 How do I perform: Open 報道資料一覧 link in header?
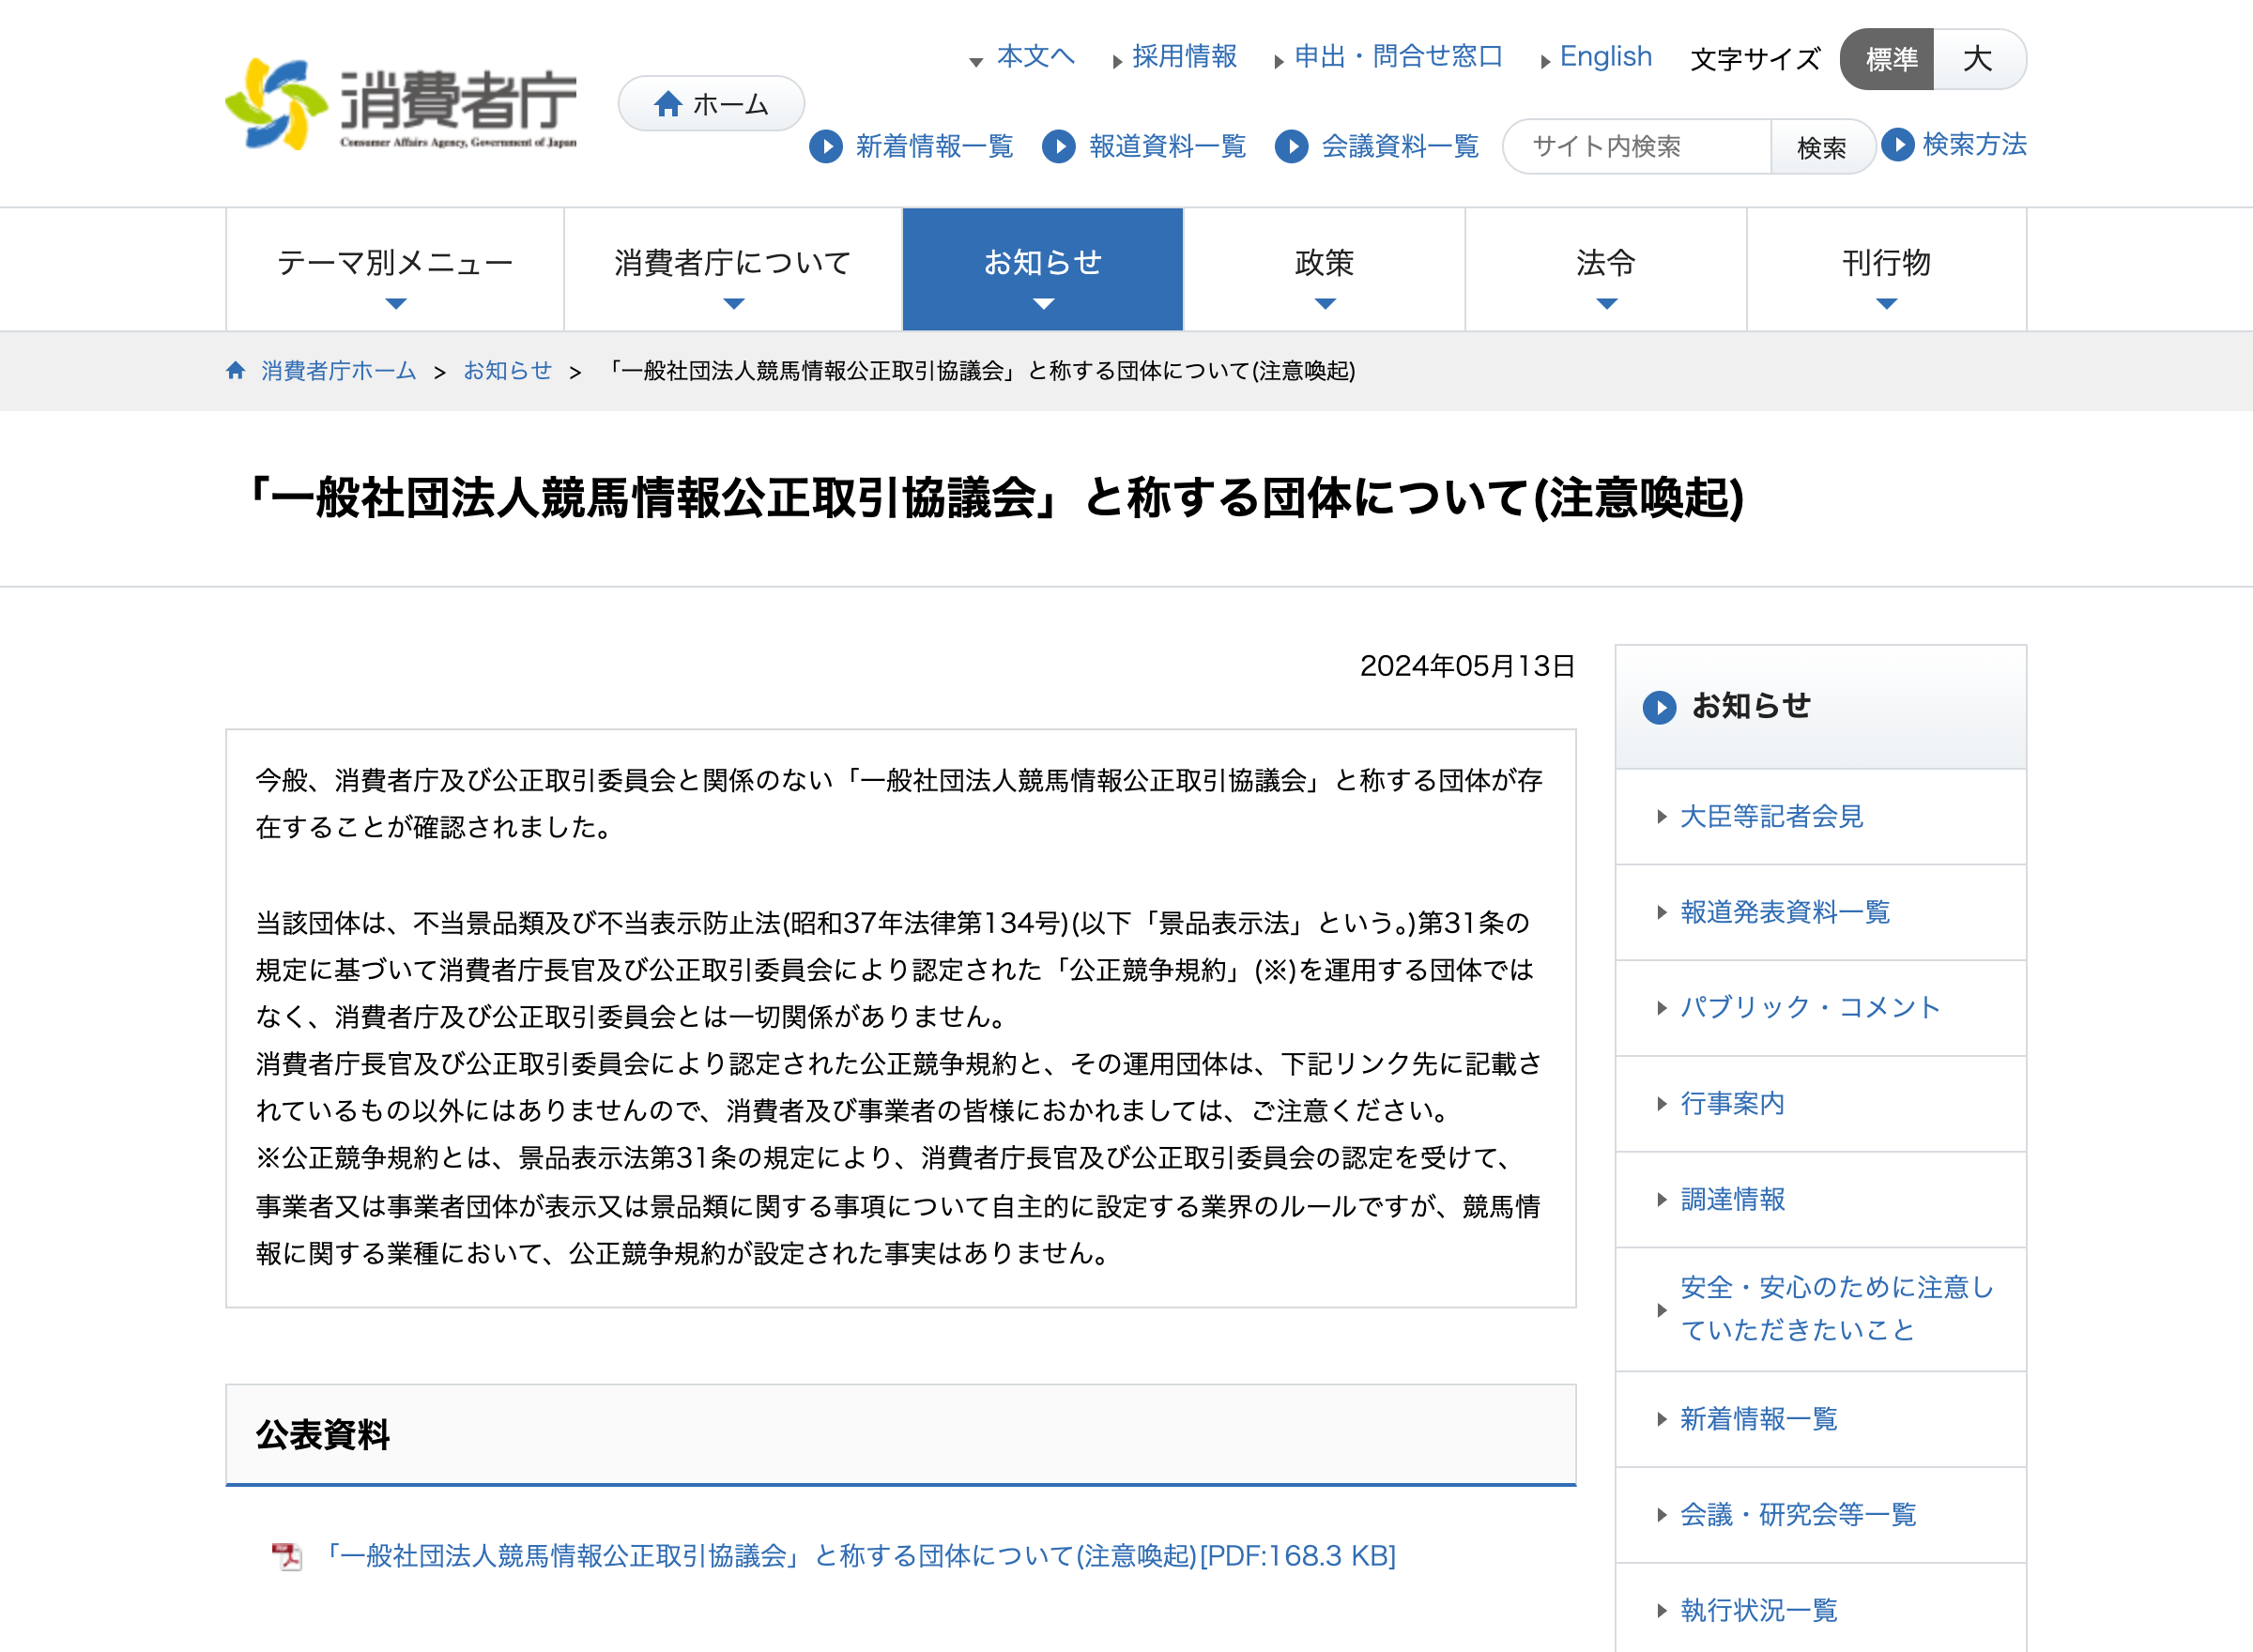[x=1167, y=146]
